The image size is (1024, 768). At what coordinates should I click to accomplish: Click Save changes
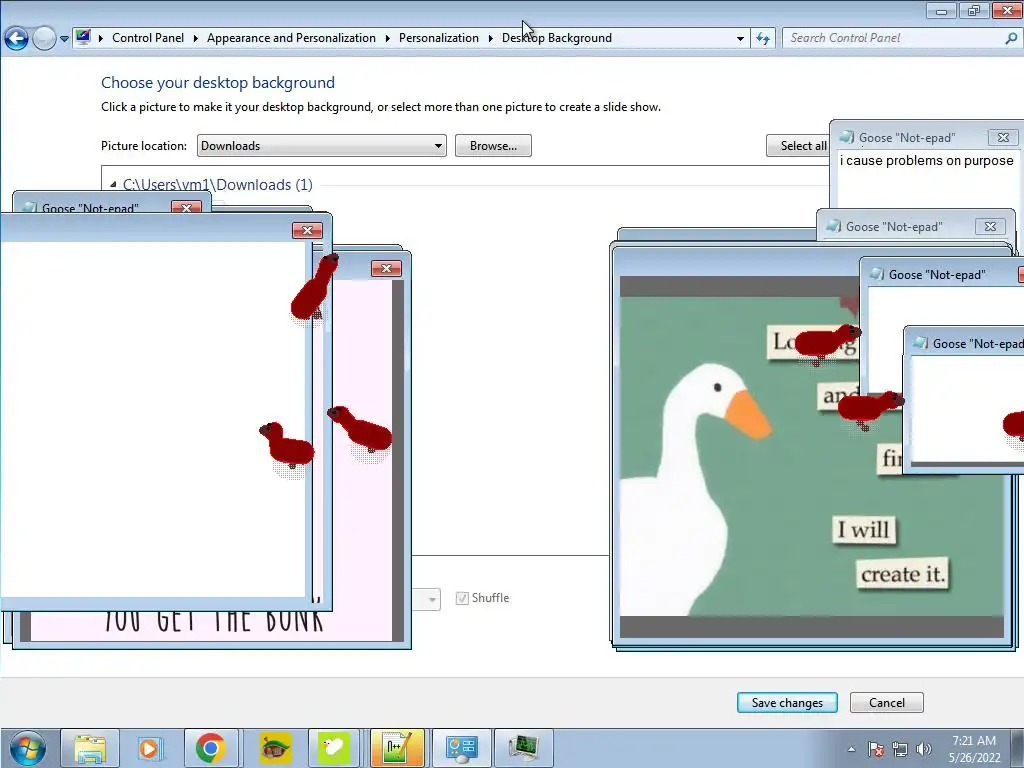pyautogui.click(x=787, y=703)
